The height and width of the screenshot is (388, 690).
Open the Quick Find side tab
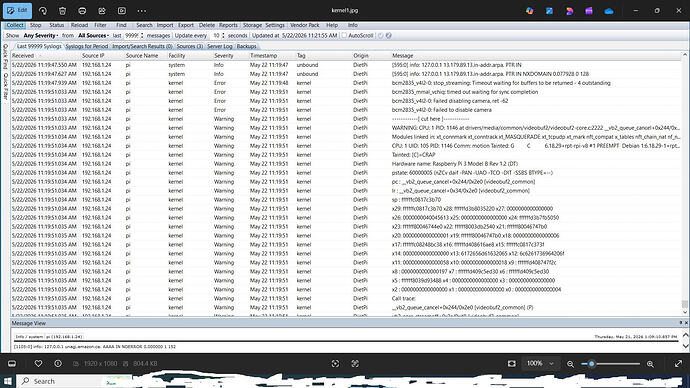[5, 56]
